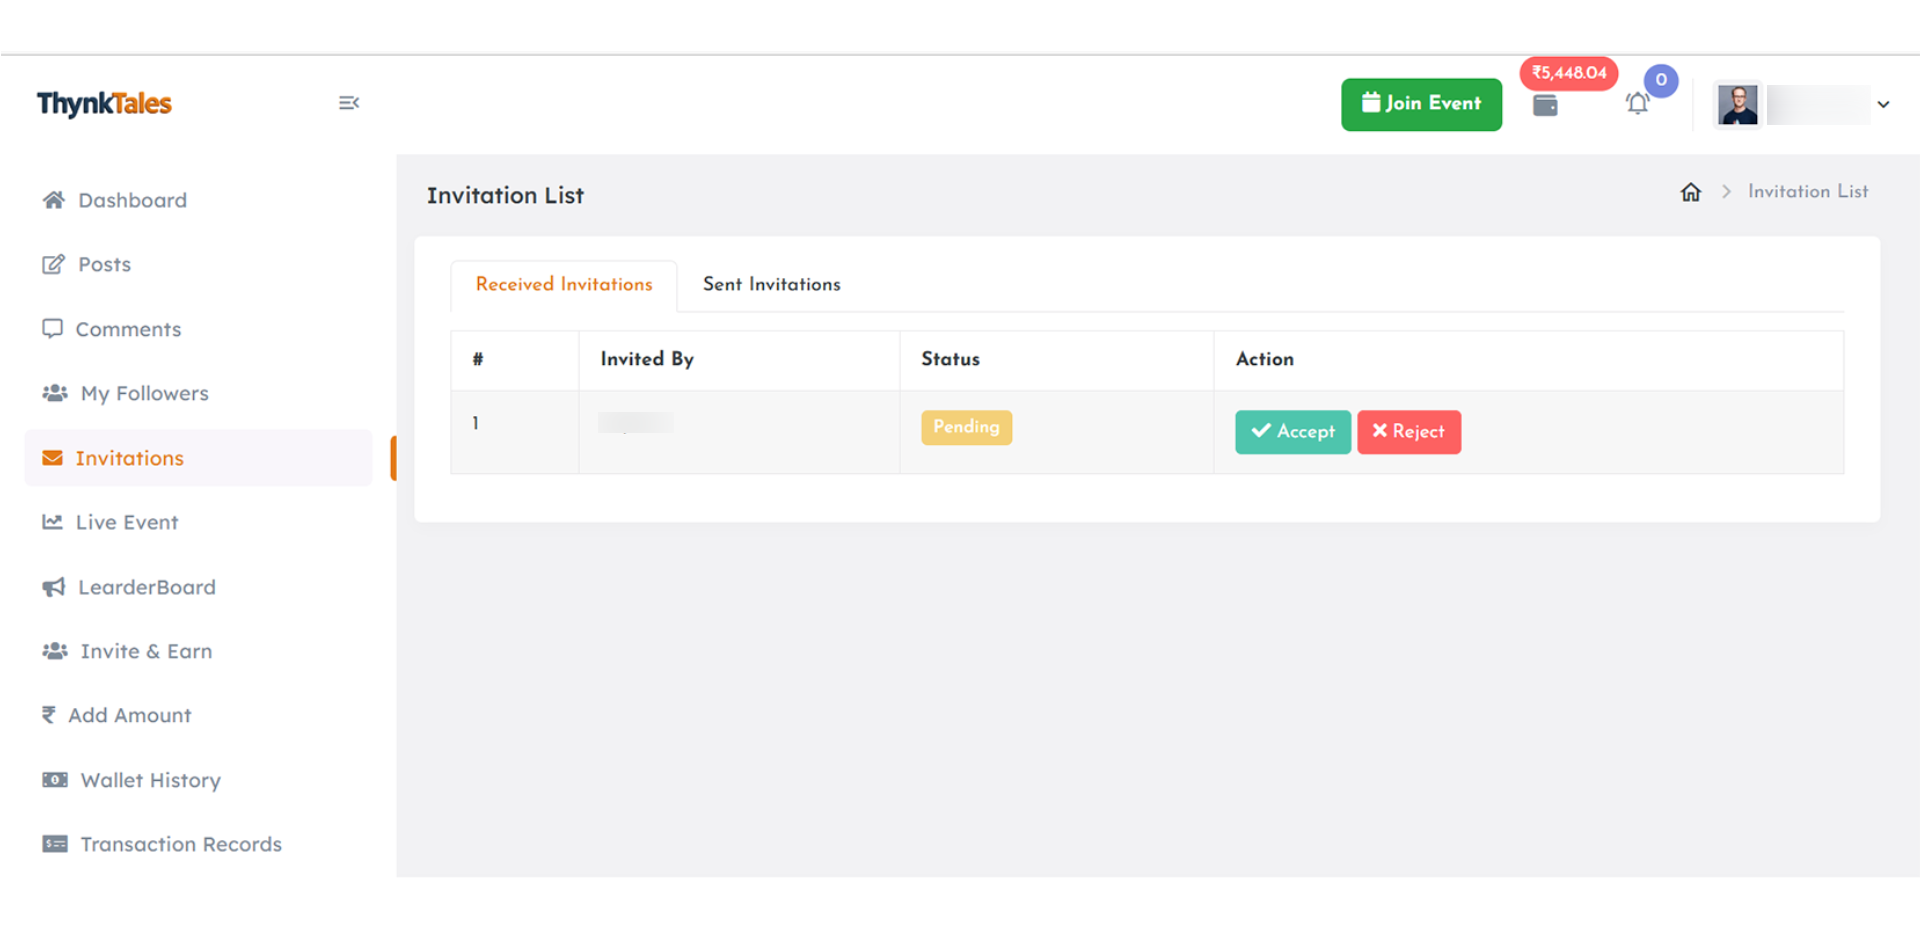
Task: Open the notifications bell
Action: 1637,103
